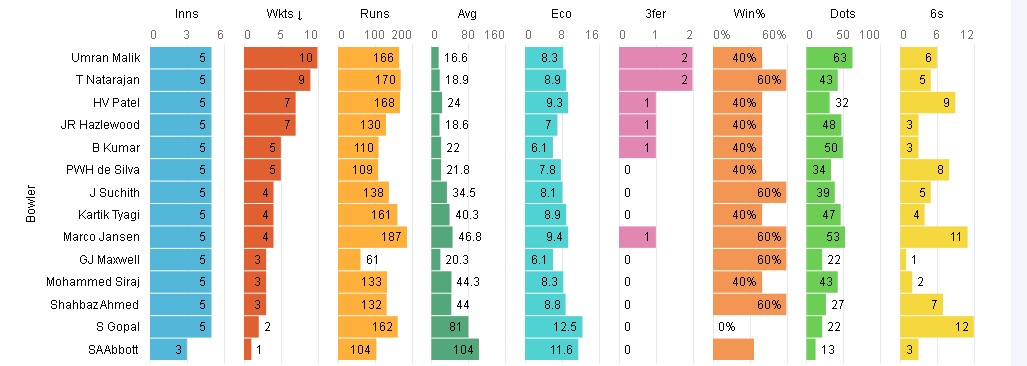Click S Gopal's economy bar showing 12.5
Image resolution: width=1027 pixels, height=366 pixels.
(x=553, y=326)
